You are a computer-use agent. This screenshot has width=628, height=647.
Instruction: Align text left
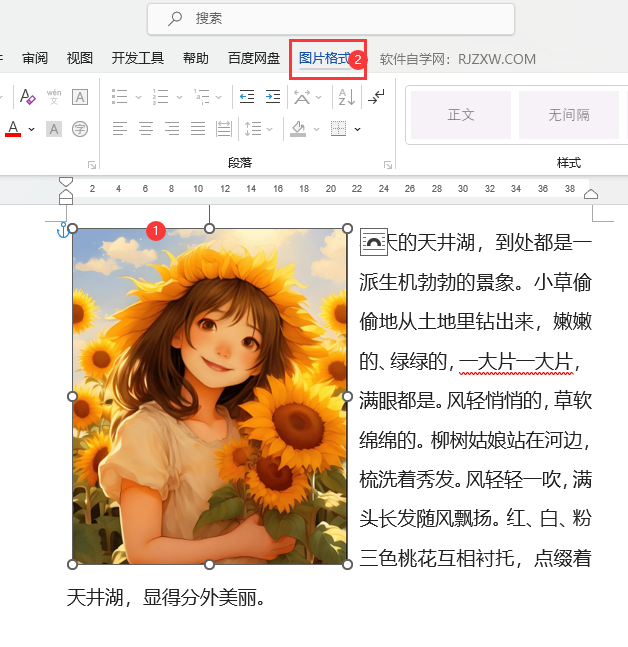(x=120, y=129)
